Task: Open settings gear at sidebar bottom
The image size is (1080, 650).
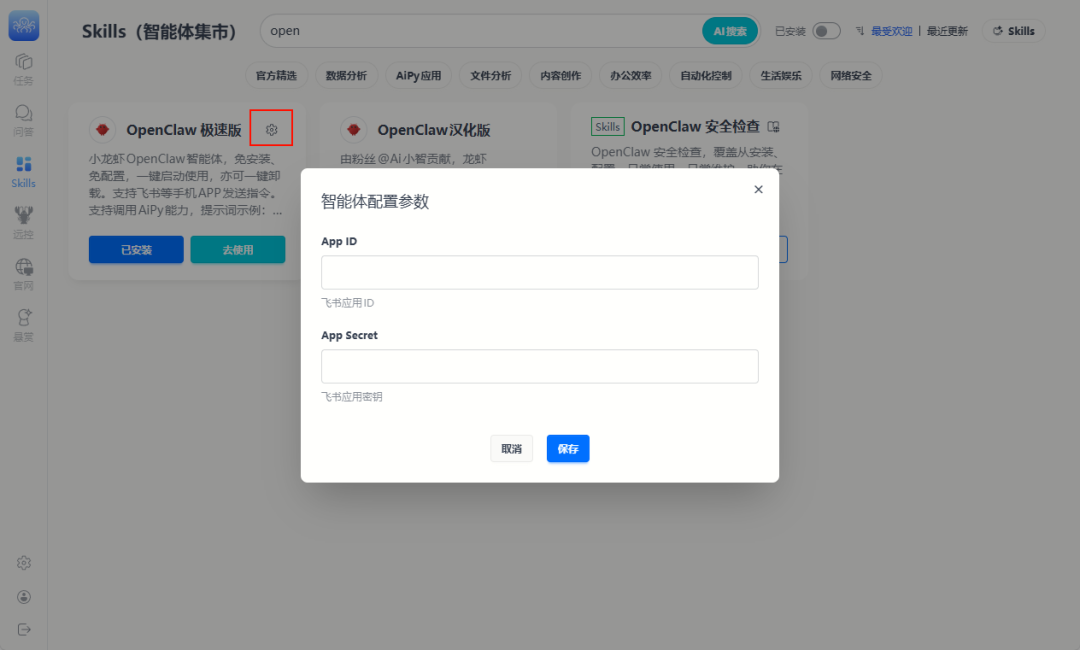Action: pos(23,562)
